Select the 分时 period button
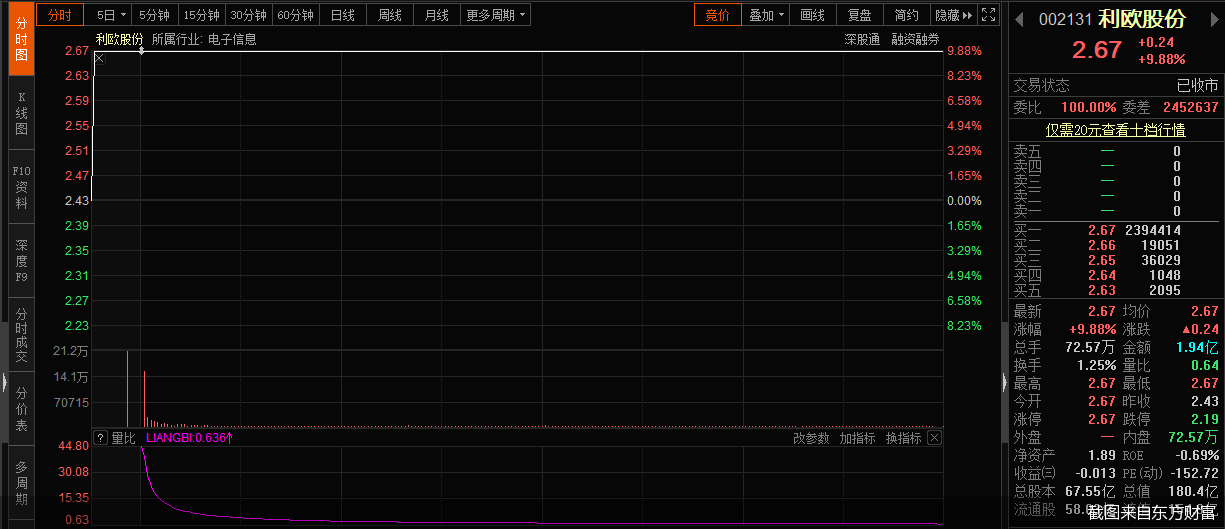The height and width of the screenshot is (529, 1225). click(61, 15)
